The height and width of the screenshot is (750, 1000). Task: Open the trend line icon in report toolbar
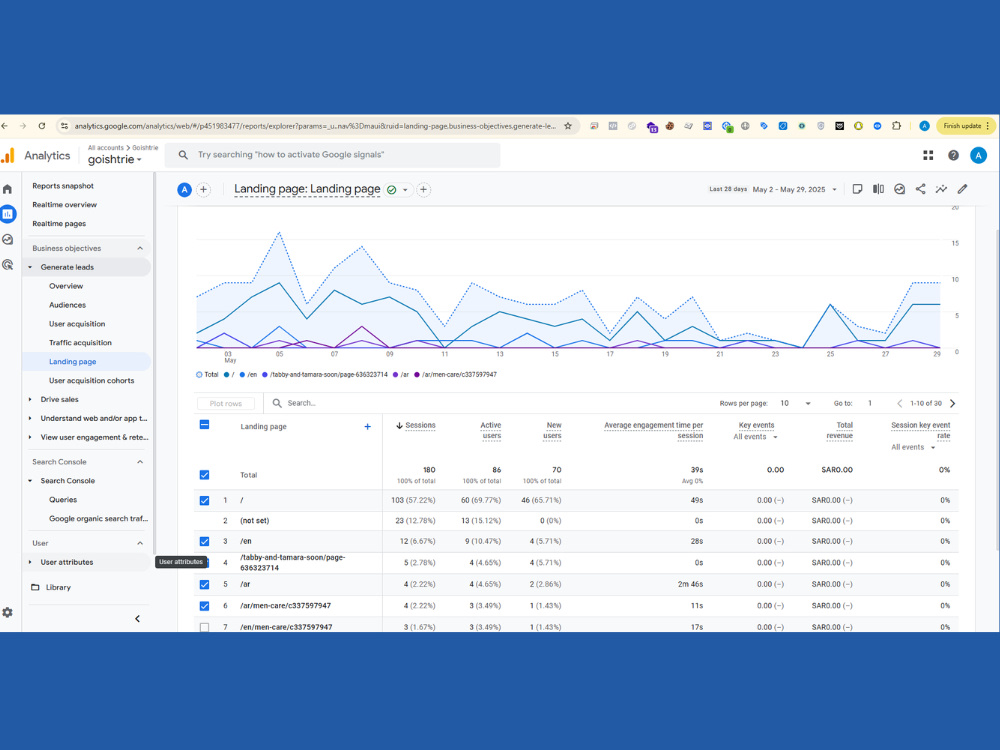pos(941,189)
